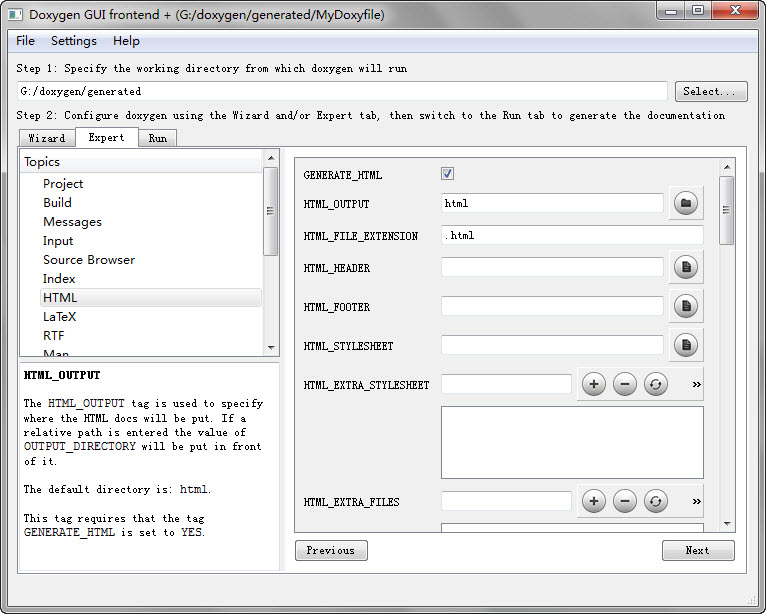Click the HTML_OUTPUT text field
The image size is (766, 614).
point(553,203)
